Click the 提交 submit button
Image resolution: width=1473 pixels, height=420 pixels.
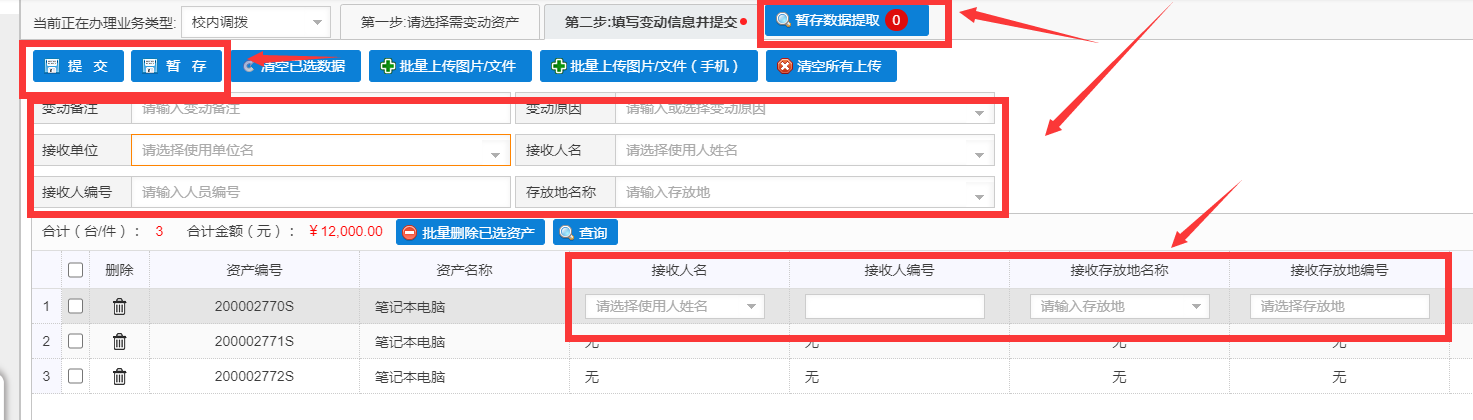77,67
